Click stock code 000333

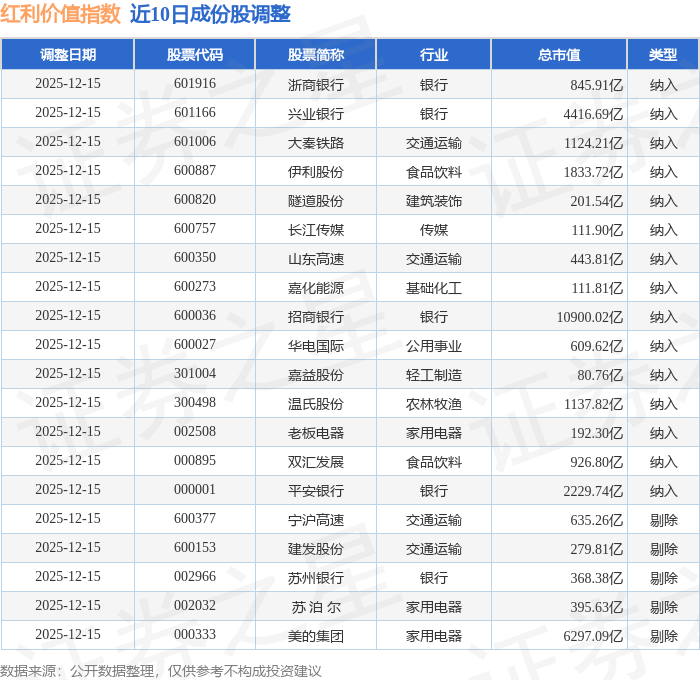point(195,635)
